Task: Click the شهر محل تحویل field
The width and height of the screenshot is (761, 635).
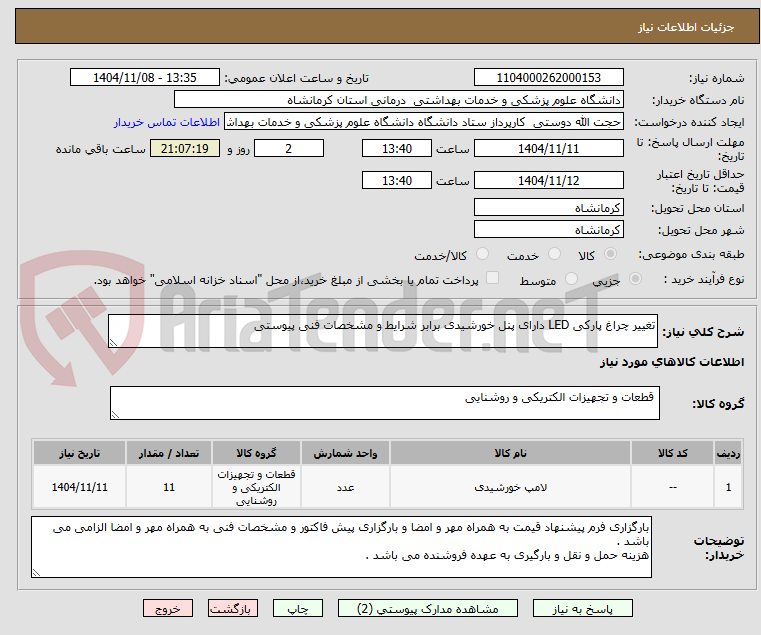Action: click(x=548, y=230)
